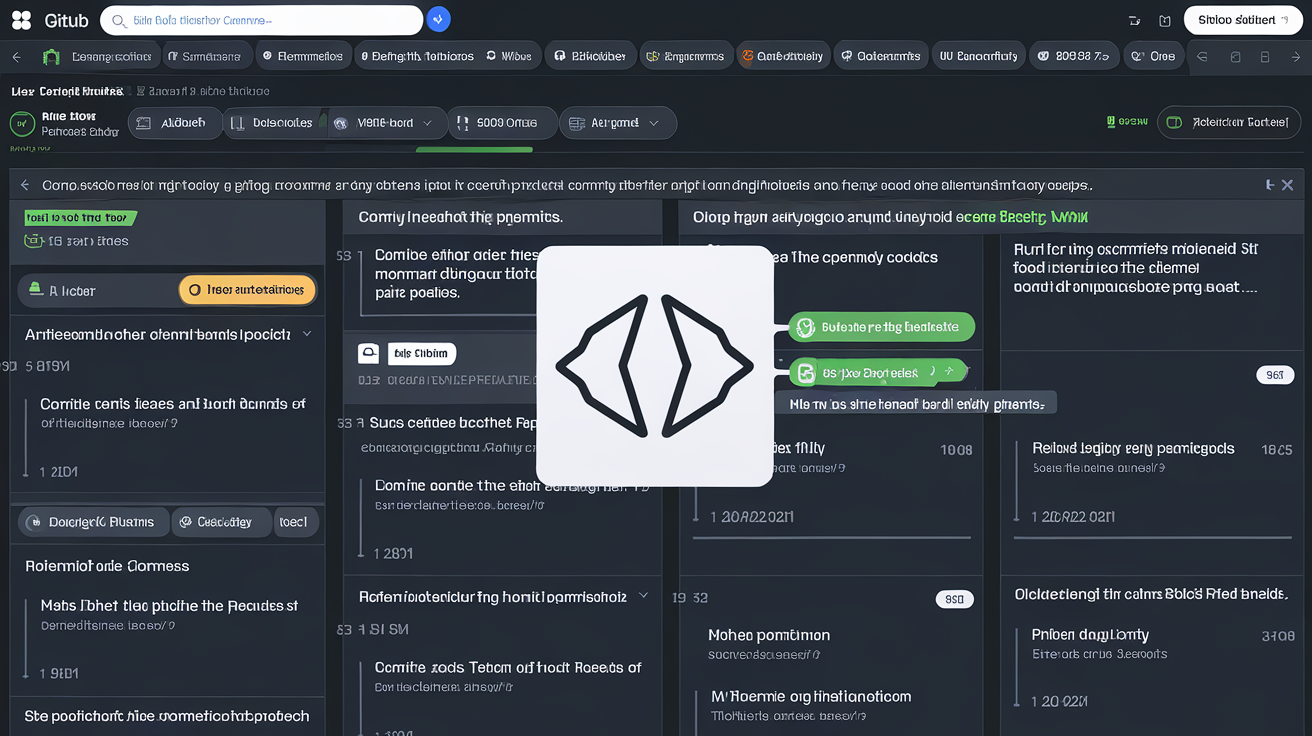Open the Flemmmelos tab
1312x736 pixels.
303,57
